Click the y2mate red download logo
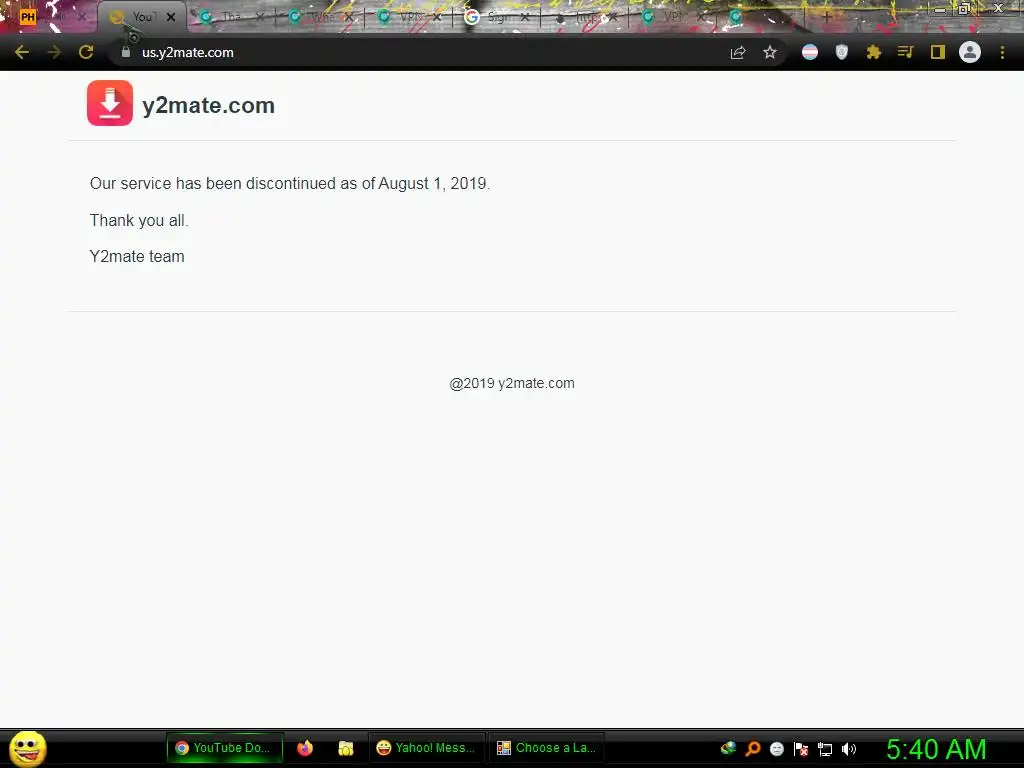Image resolution: width=1024 pixels, height=768 pixels. (110, 103)
